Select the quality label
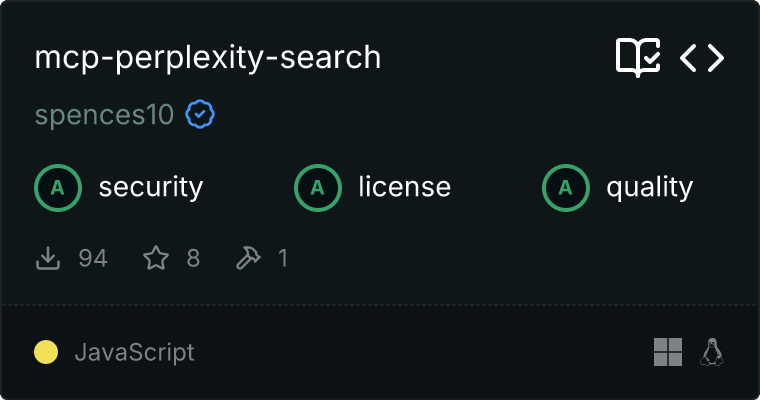The height and width of the screenshot is (400, 760). (649, 188)
